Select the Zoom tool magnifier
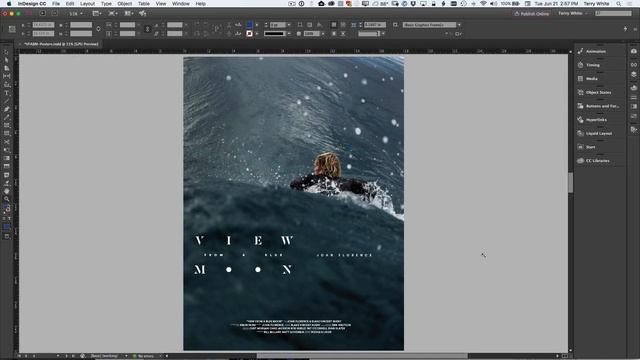The height and width of the screenshot is (360, 640). tap(7, 199)
